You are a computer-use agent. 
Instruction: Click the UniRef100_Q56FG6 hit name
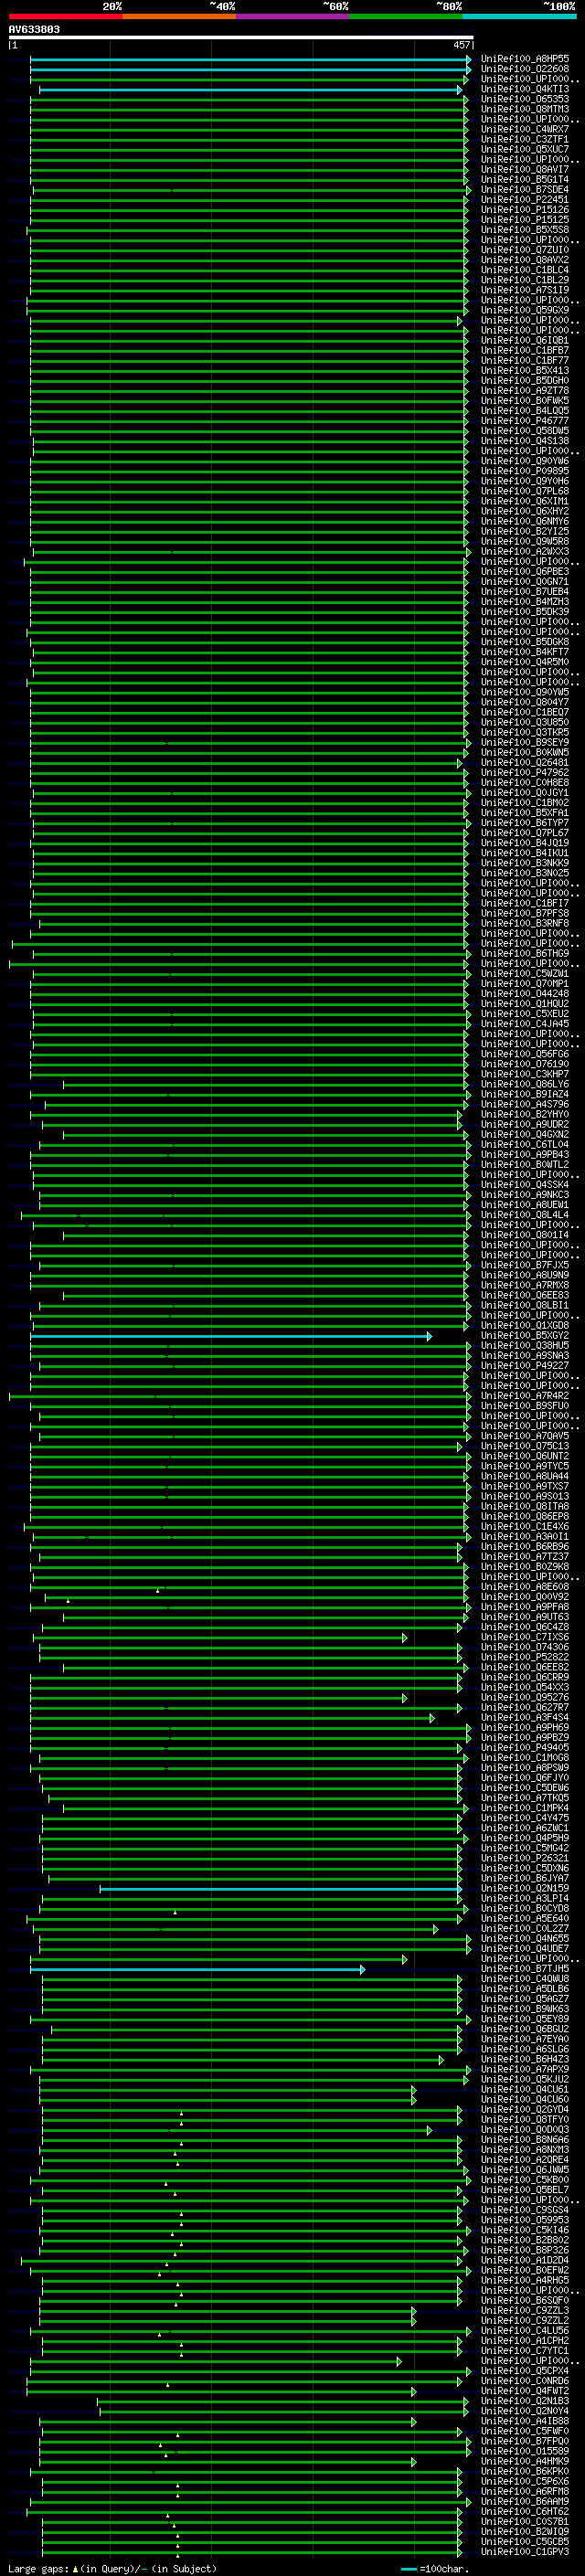(524, 1054)
